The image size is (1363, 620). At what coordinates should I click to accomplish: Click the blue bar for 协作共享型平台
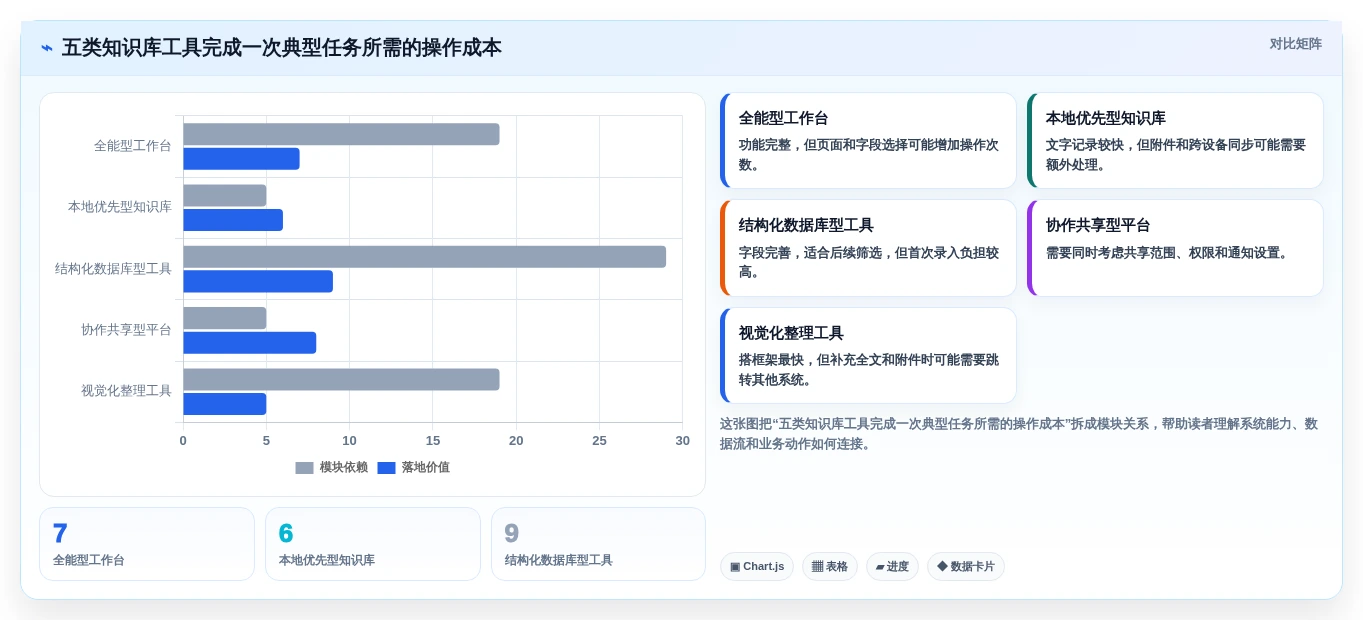[250, 343]
